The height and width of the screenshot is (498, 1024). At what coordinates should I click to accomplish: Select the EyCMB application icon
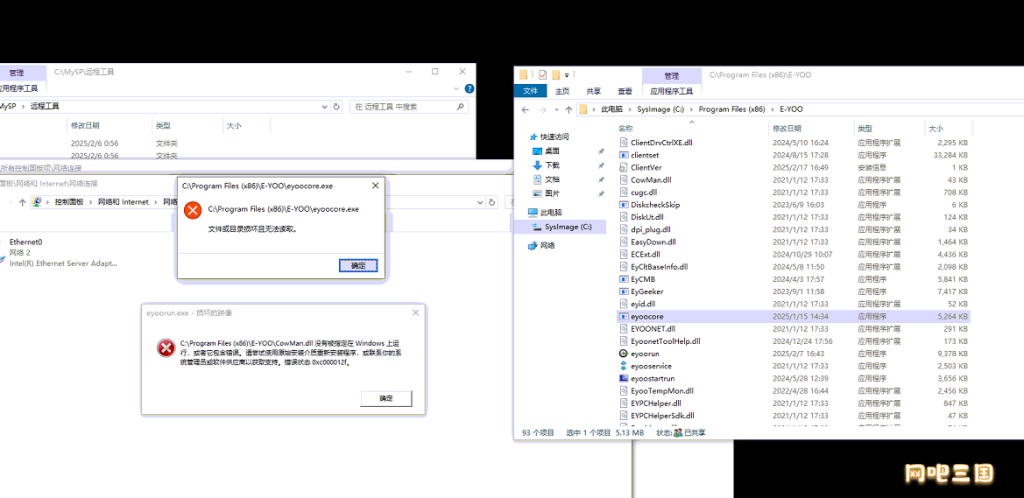coord(623,279)
